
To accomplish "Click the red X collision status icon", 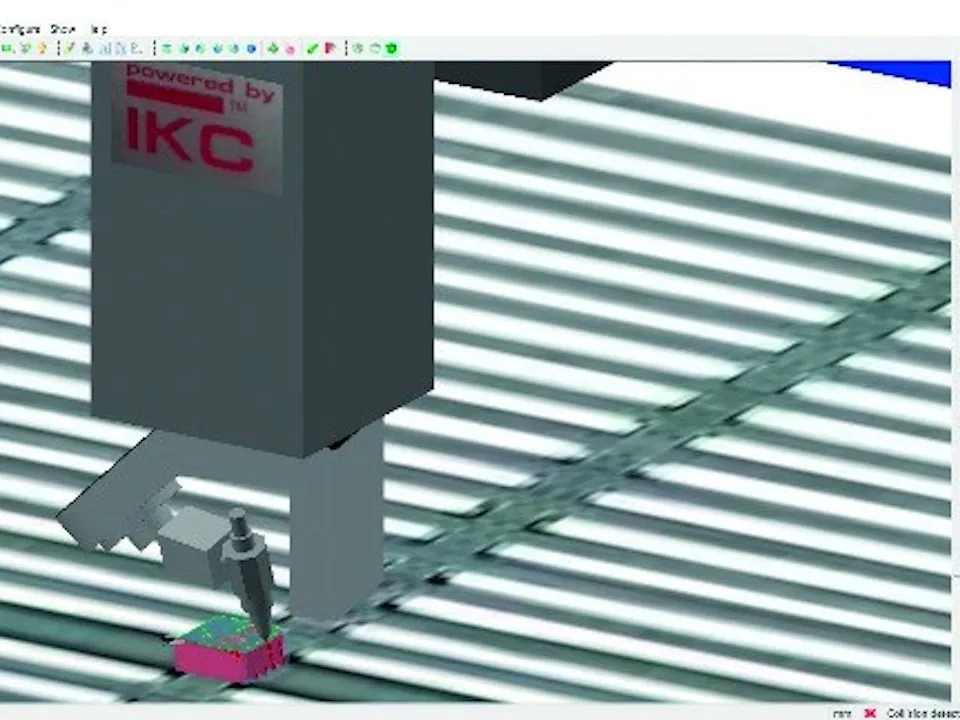I will (x=869, y=713).
